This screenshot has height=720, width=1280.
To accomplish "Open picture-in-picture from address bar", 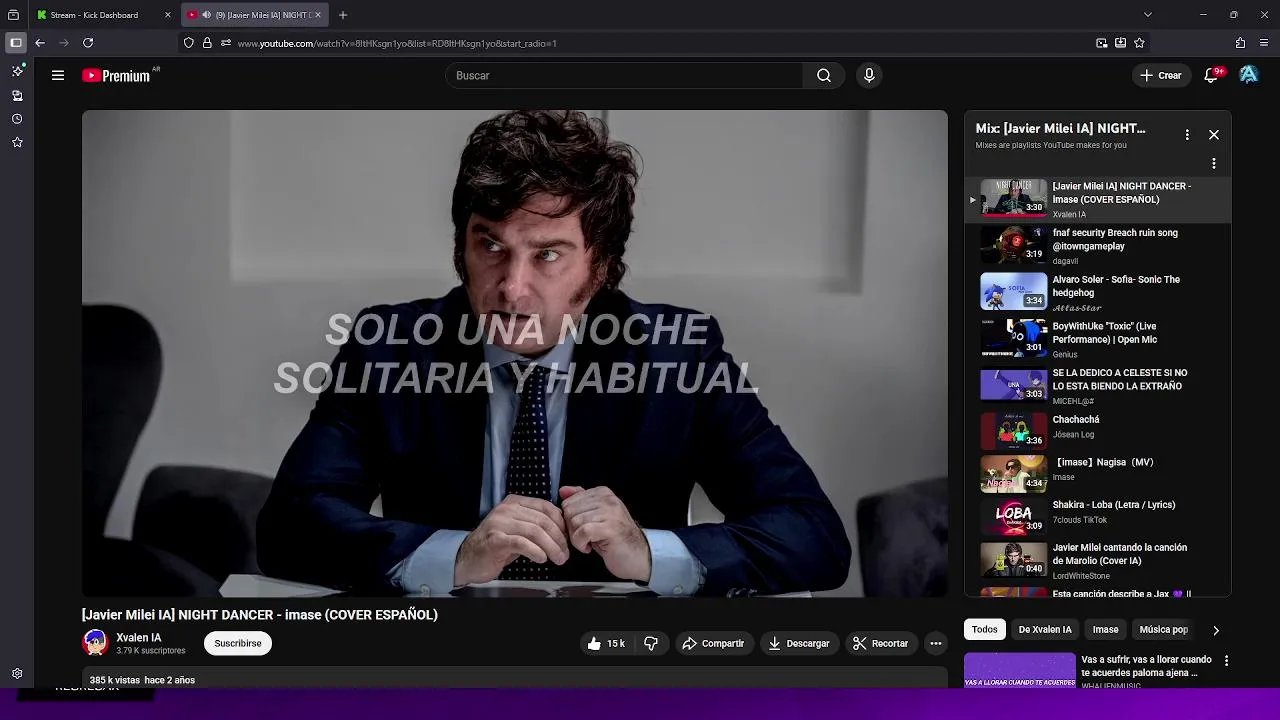I will tap(1101, 43).
